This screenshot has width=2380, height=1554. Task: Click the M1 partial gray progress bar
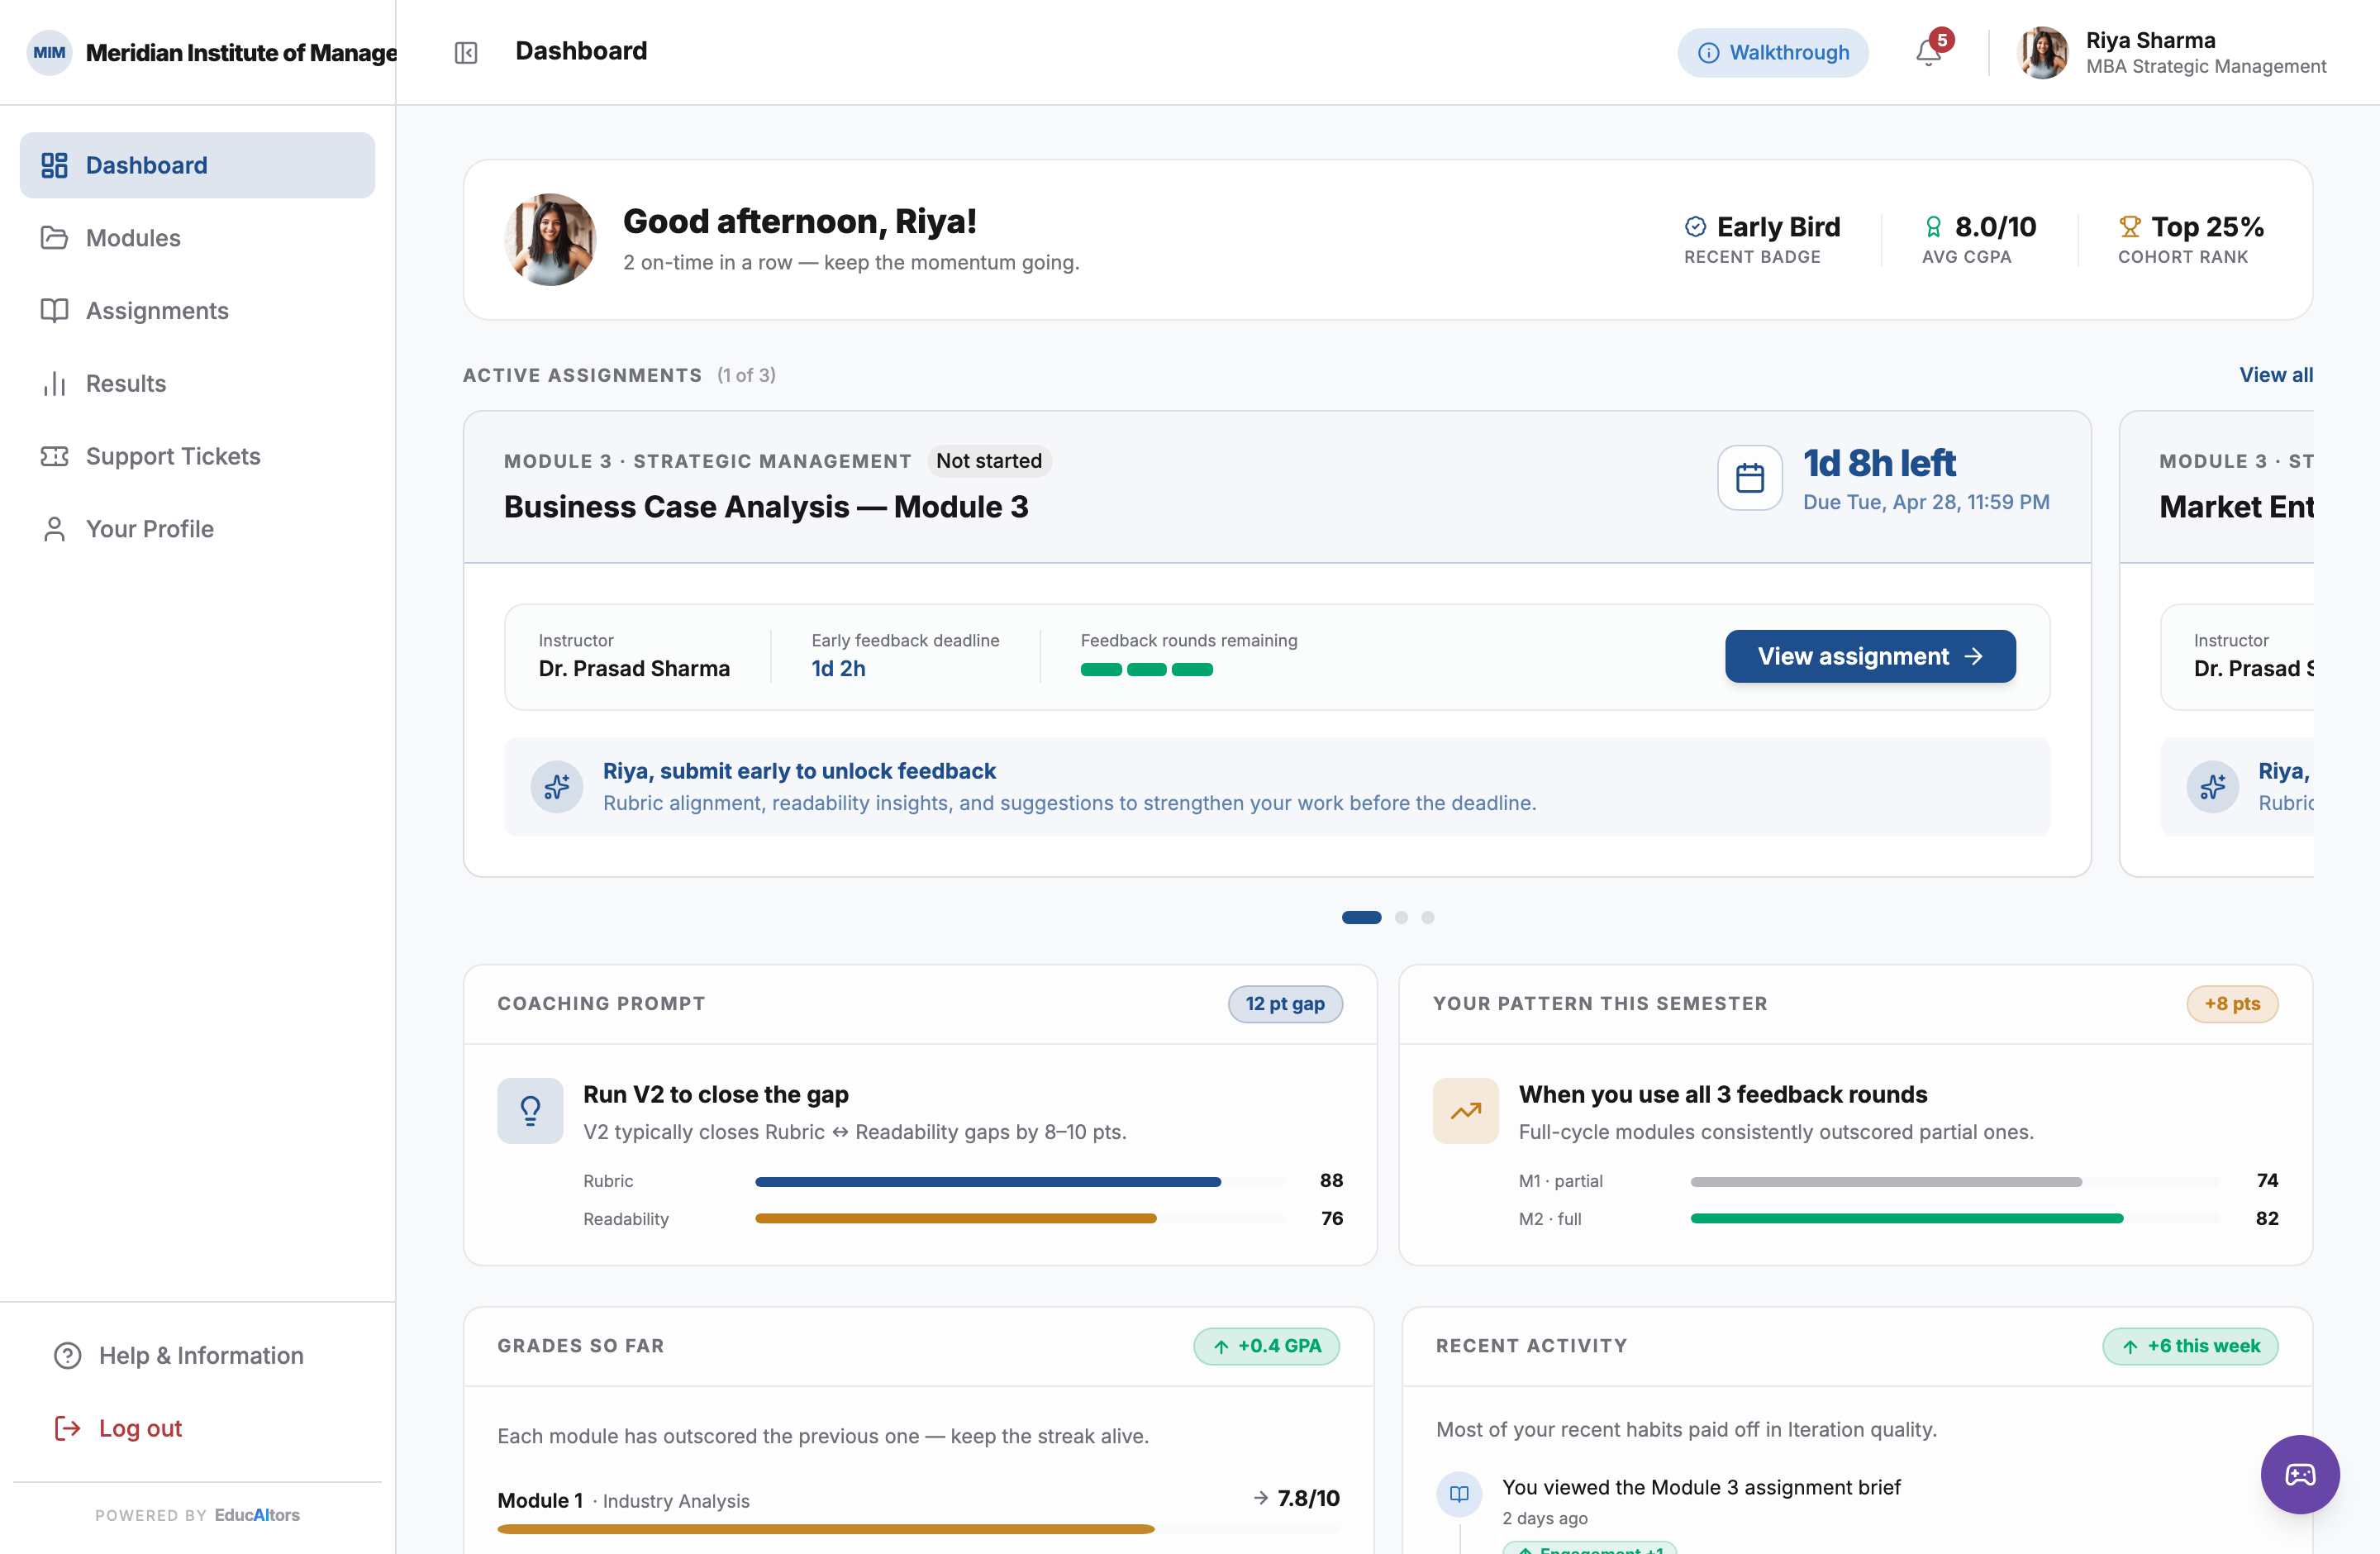point(1954,1182)
